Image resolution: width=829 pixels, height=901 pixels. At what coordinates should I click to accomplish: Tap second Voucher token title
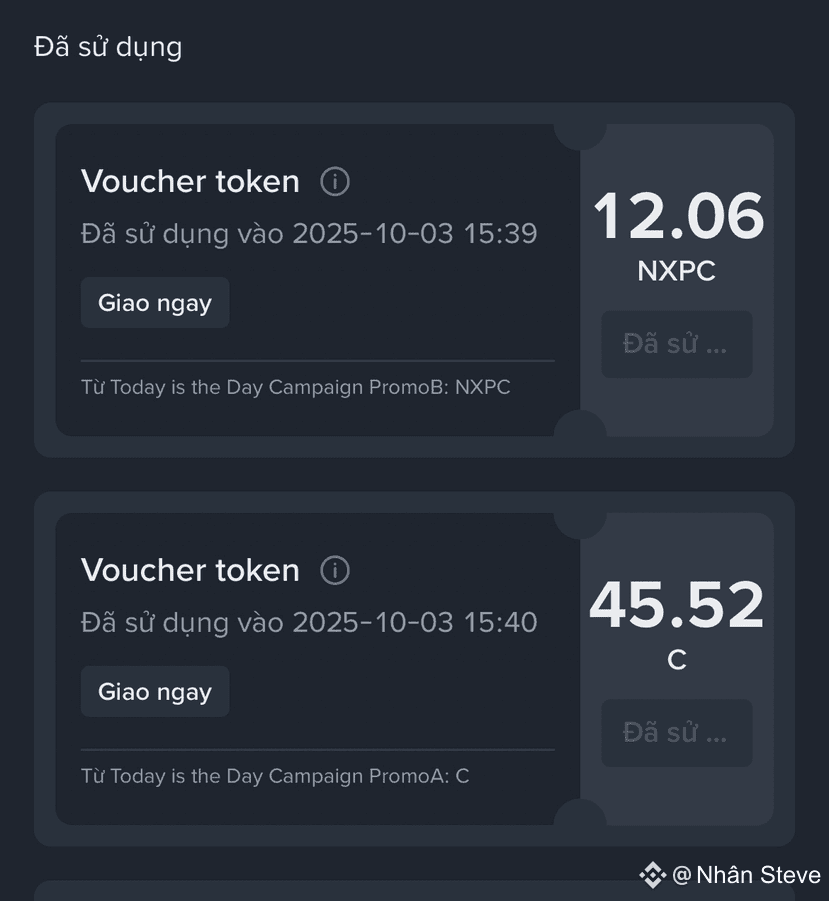click(190, 571)
